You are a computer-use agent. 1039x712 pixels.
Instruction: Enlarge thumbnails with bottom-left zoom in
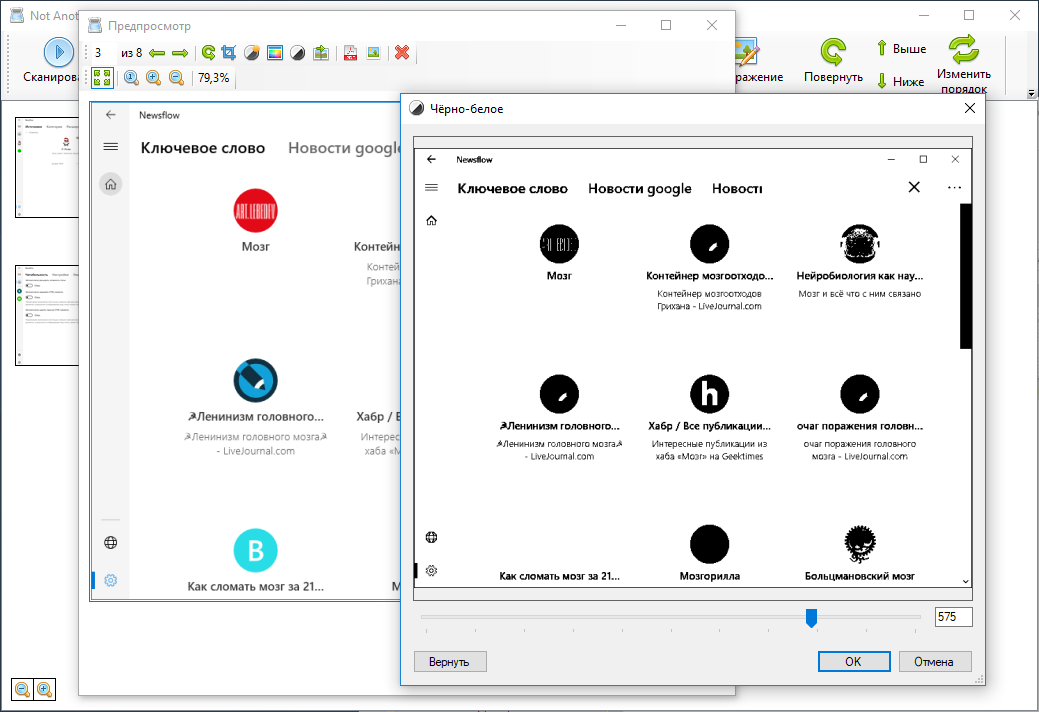pyautogui.click(x=44, y=689)
